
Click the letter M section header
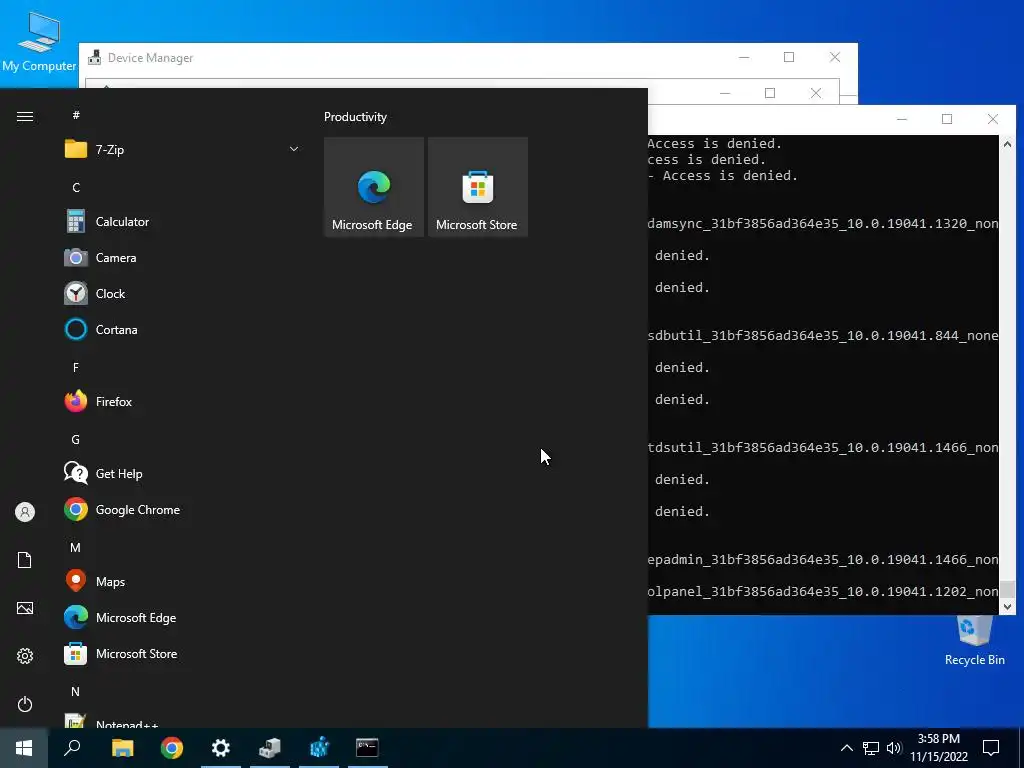76,547
